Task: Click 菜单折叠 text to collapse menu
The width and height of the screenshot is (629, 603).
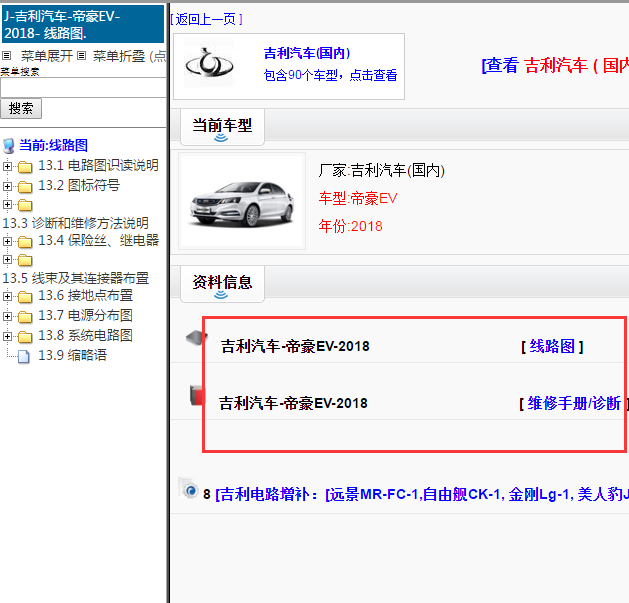Action: [x=119, y=56]
